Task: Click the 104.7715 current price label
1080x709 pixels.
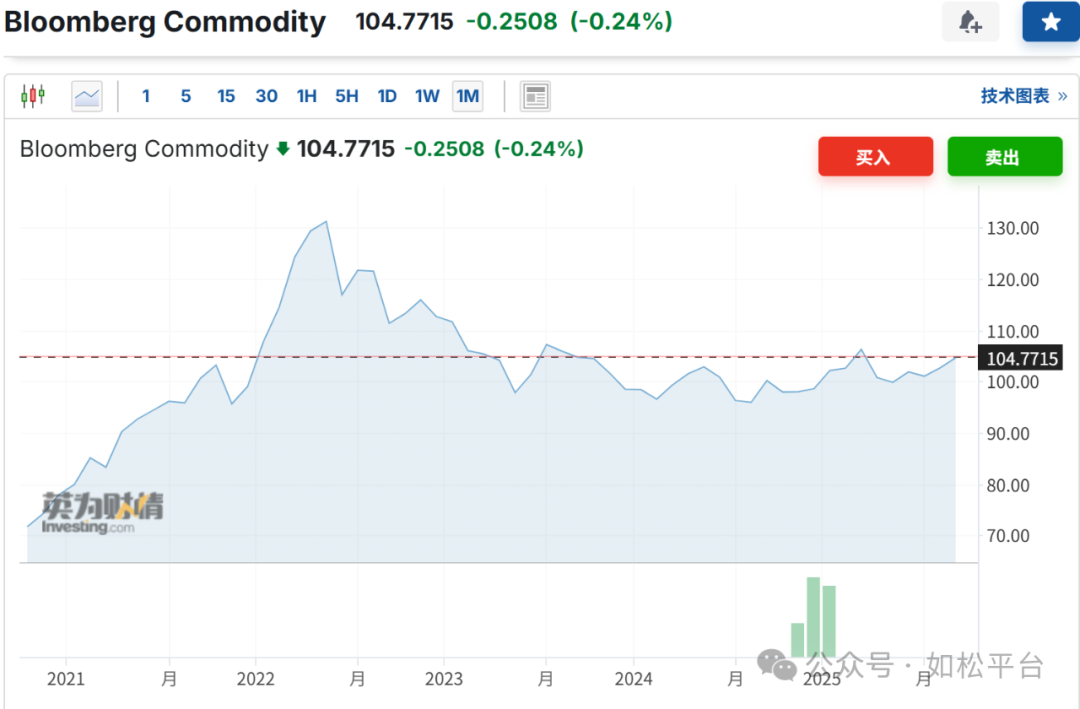Action: 1021,358
